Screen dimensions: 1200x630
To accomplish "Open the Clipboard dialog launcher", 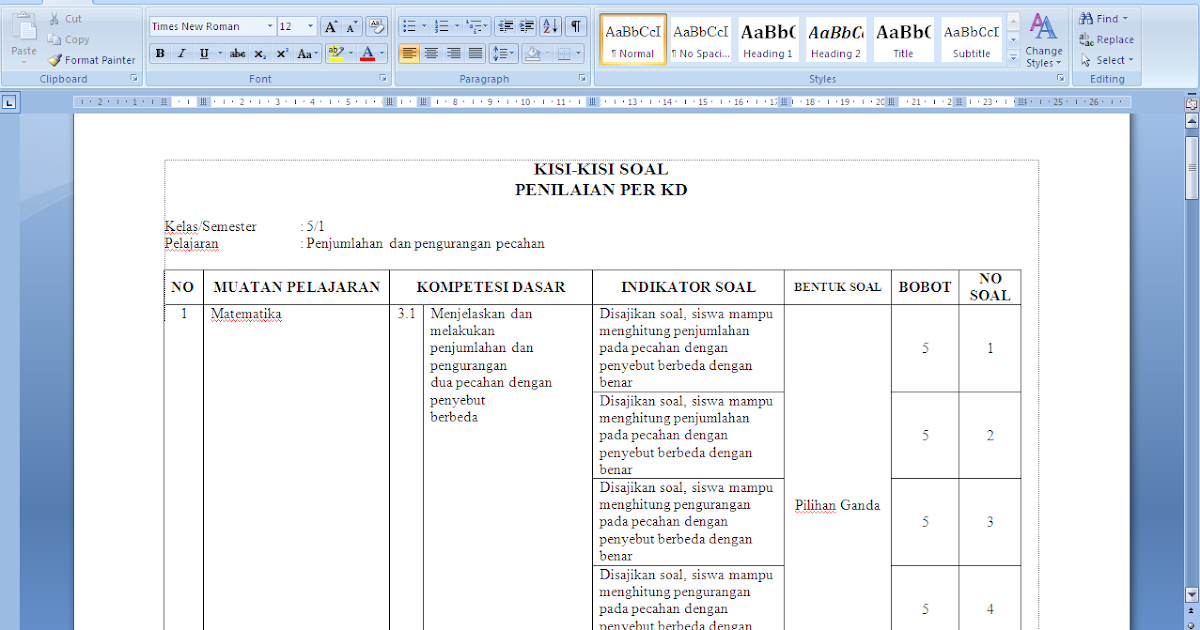I will pyautogui.click(x=134, y=78).
